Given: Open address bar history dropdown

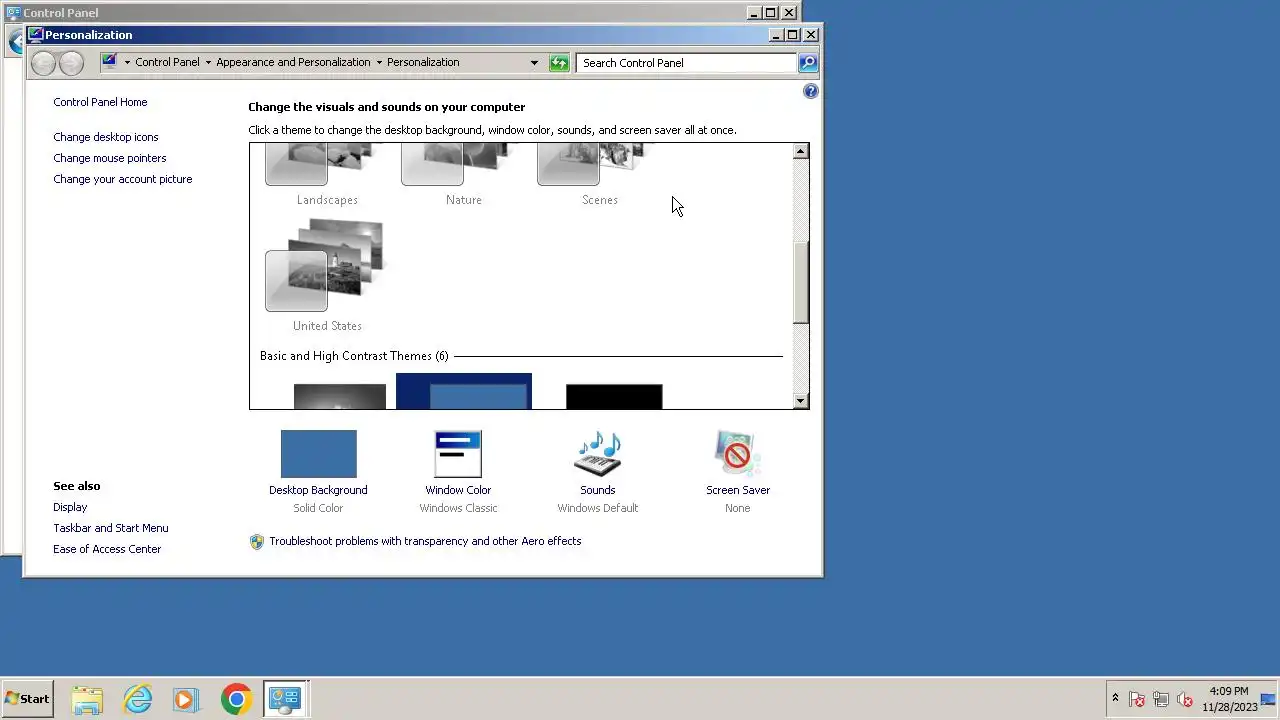Looking at the screenshot, I should [x=534, y=63].
